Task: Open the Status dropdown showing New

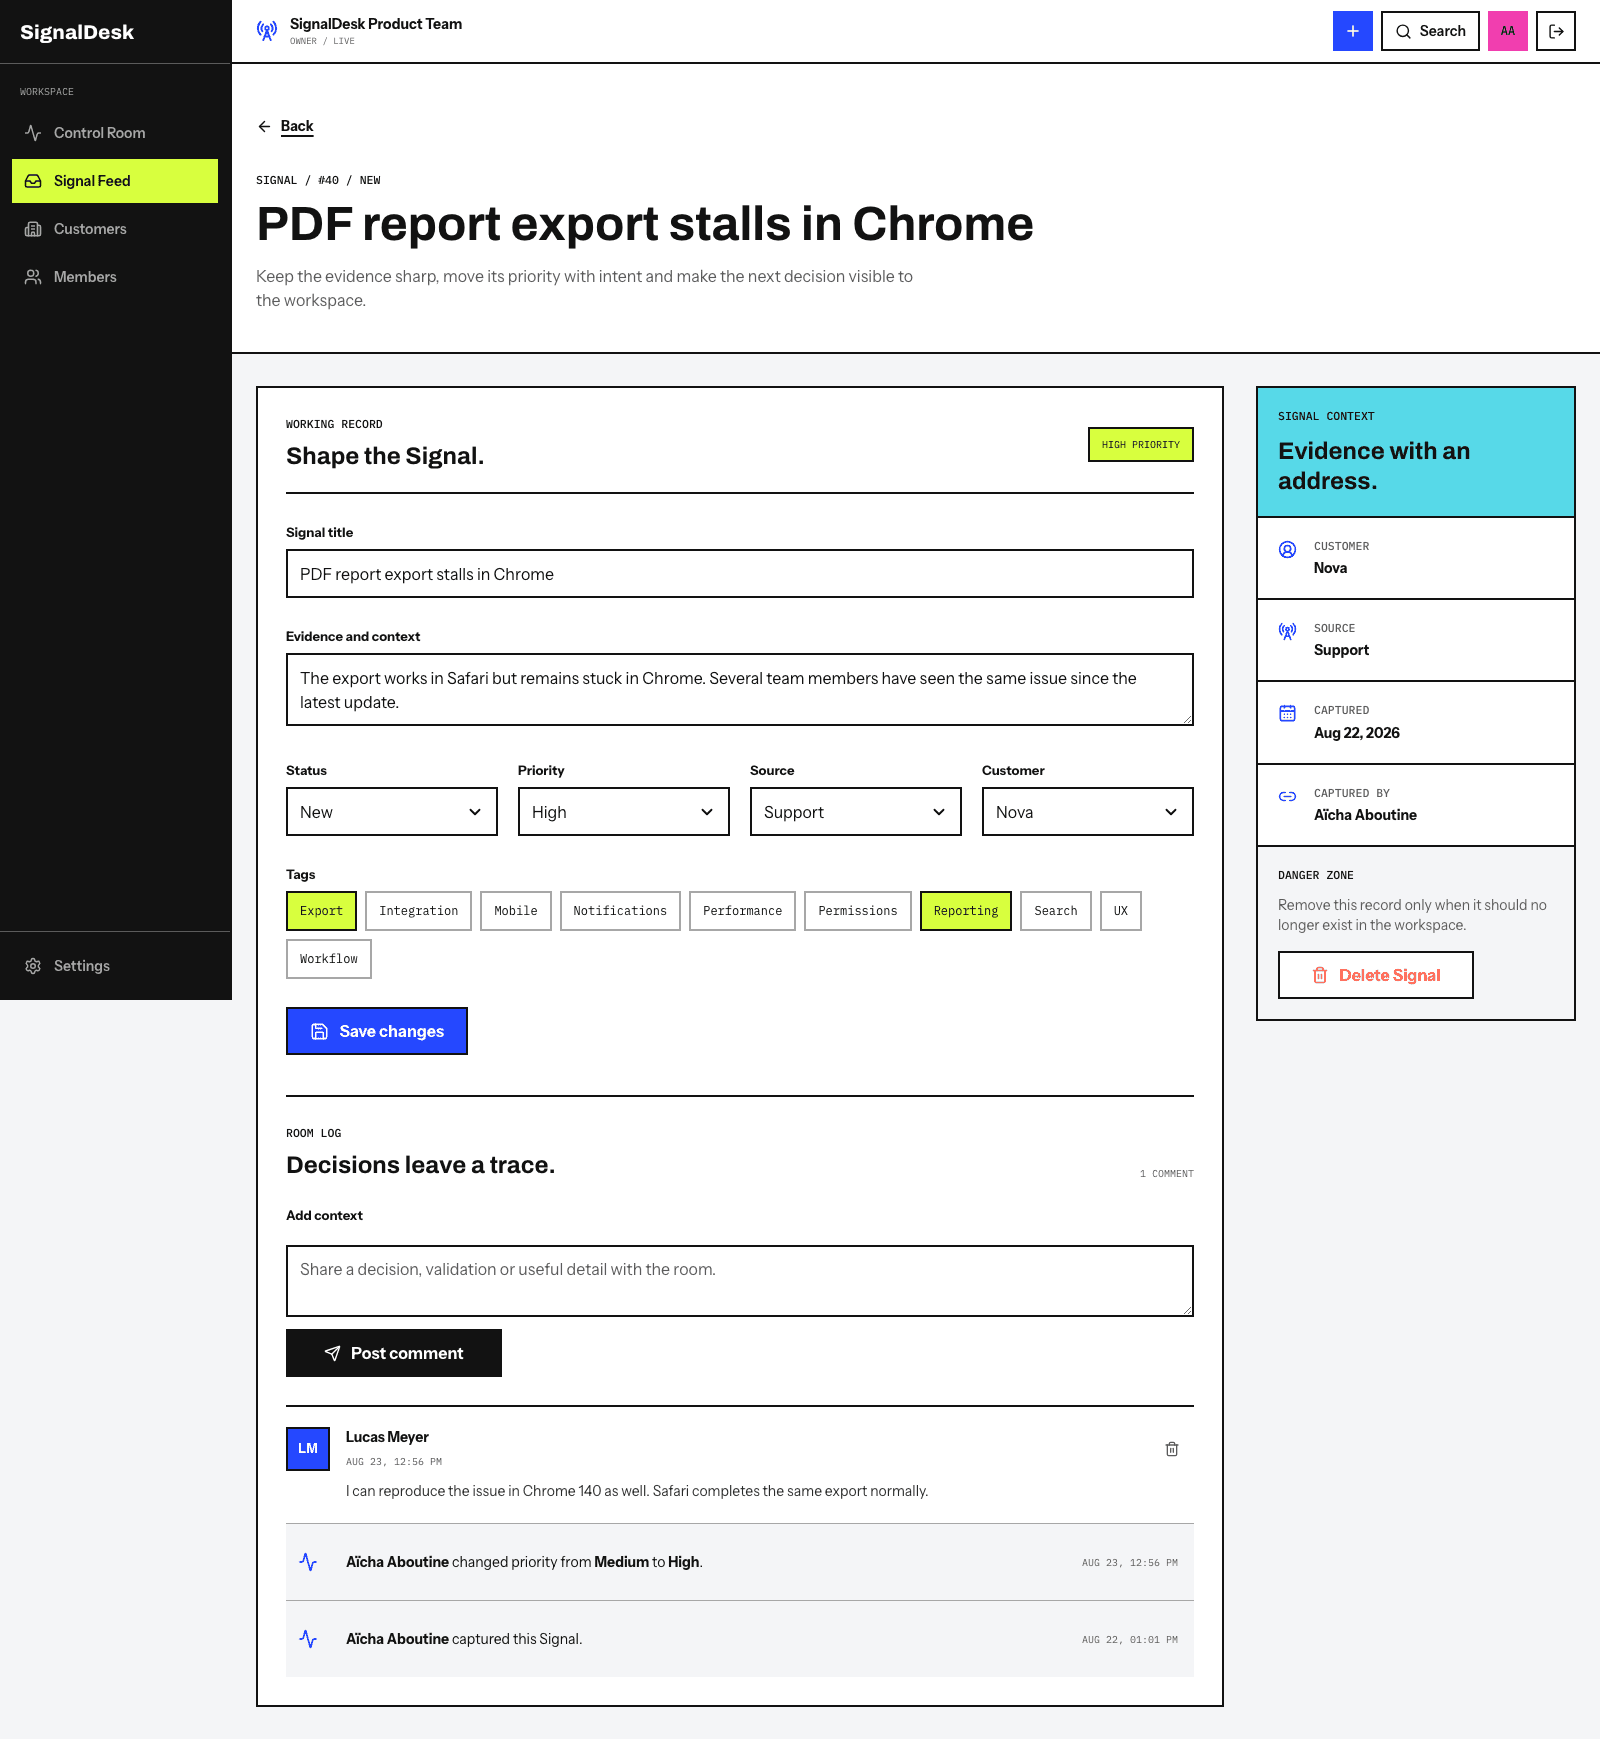Action: 392,812
